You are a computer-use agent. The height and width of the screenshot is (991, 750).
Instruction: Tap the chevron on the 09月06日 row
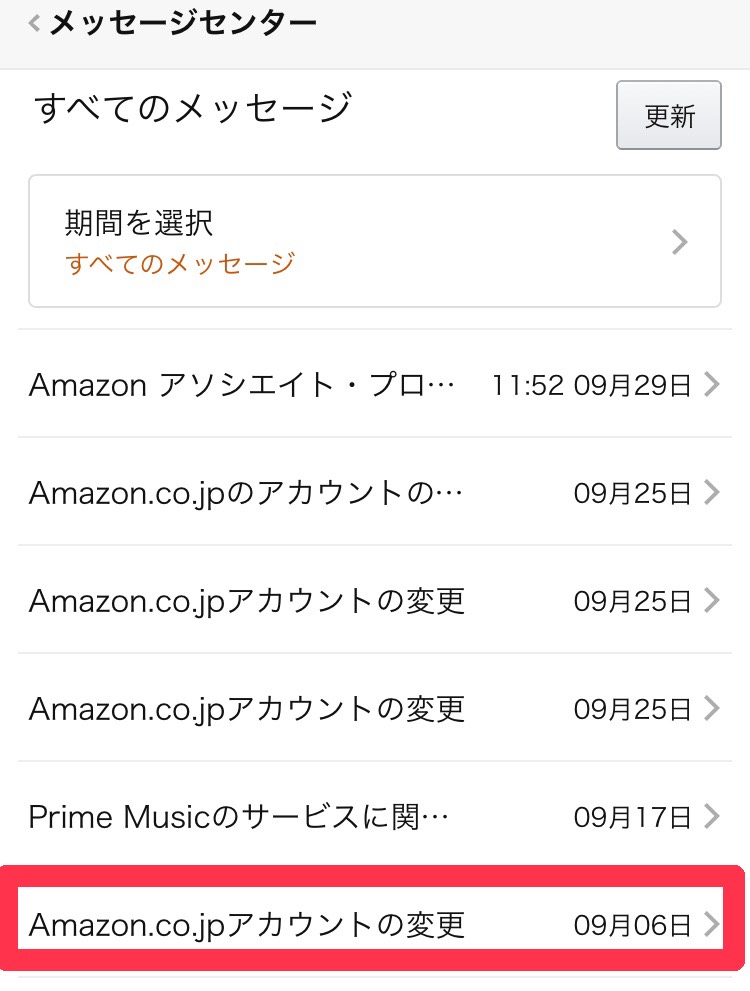point(711,925)
